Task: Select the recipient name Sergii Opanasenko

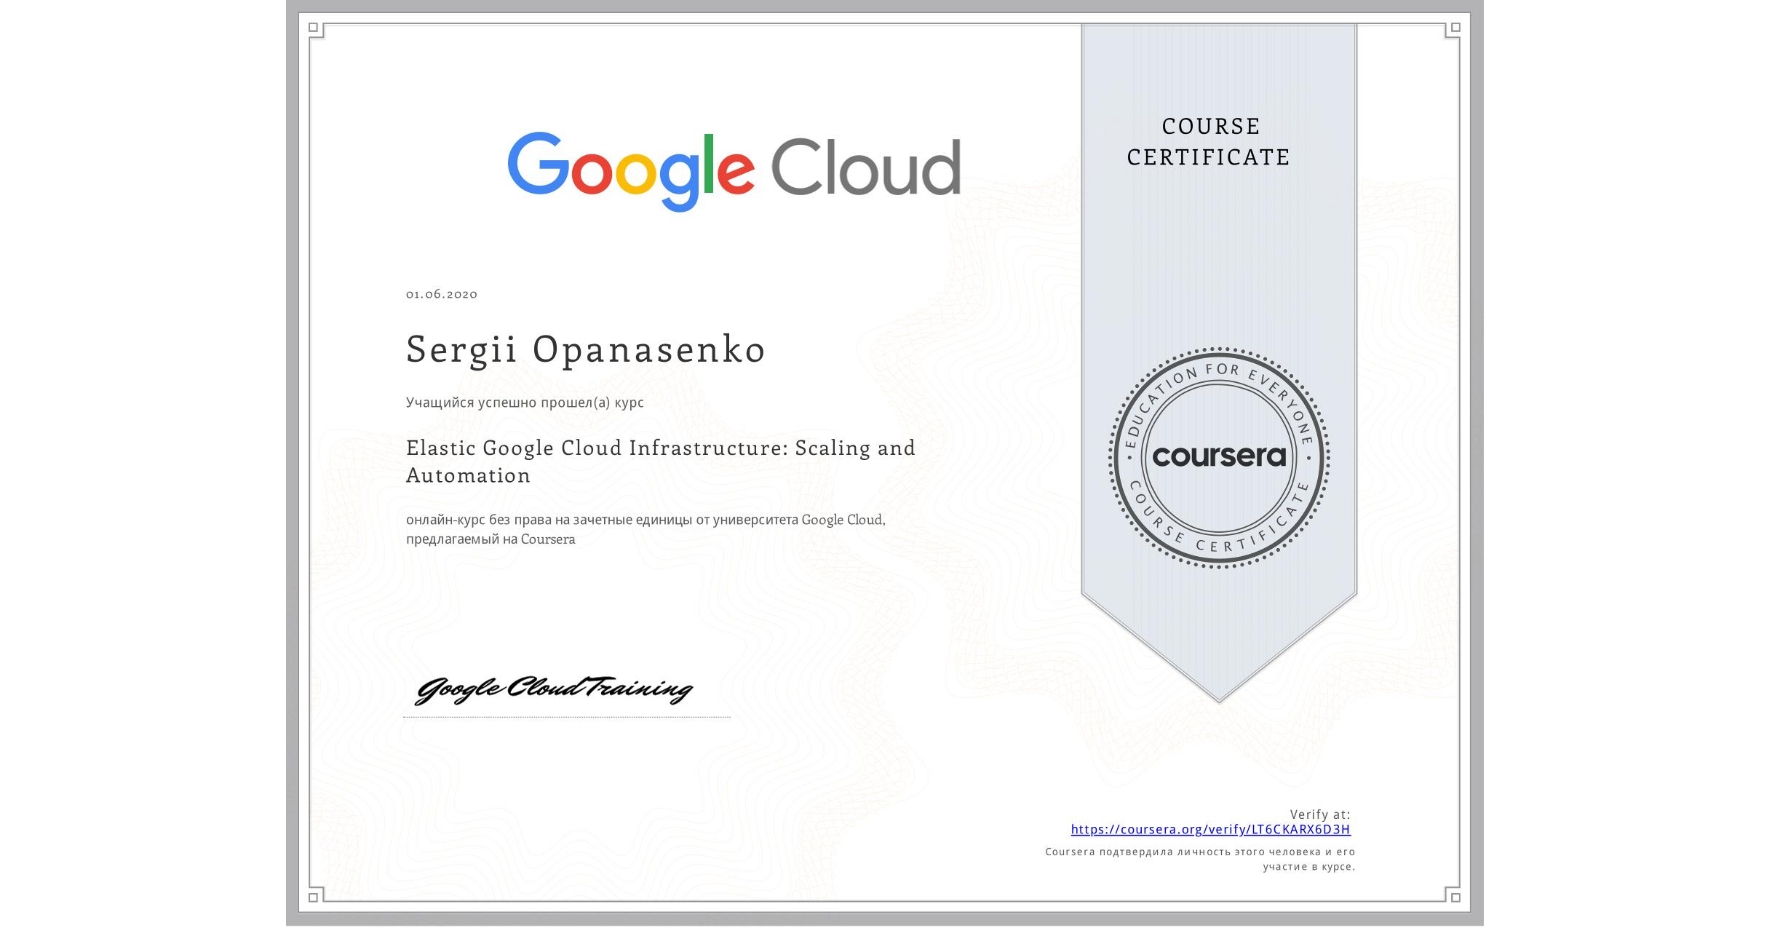Action: tap(585, 350)
